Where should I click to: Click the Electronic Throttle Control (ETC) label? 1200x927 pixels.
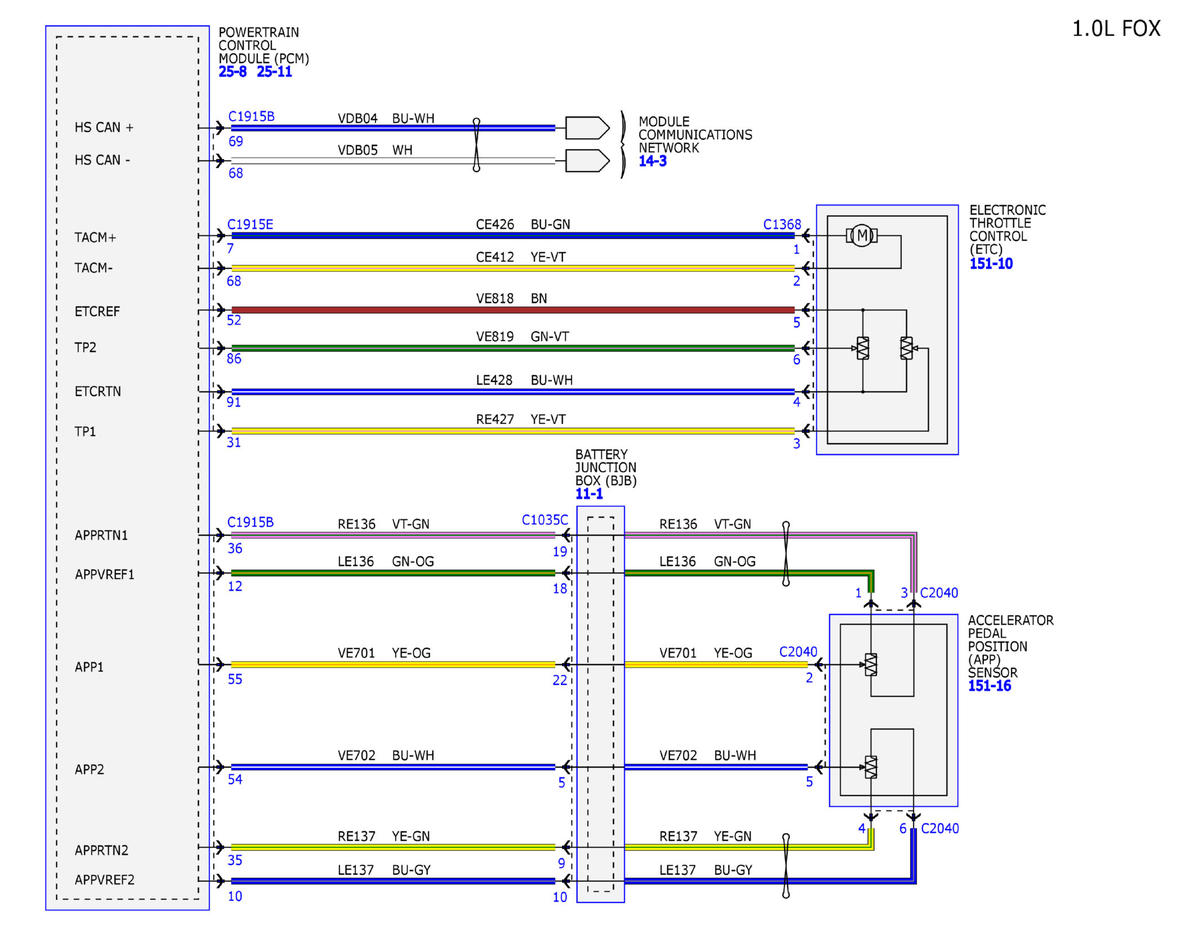1008,230
